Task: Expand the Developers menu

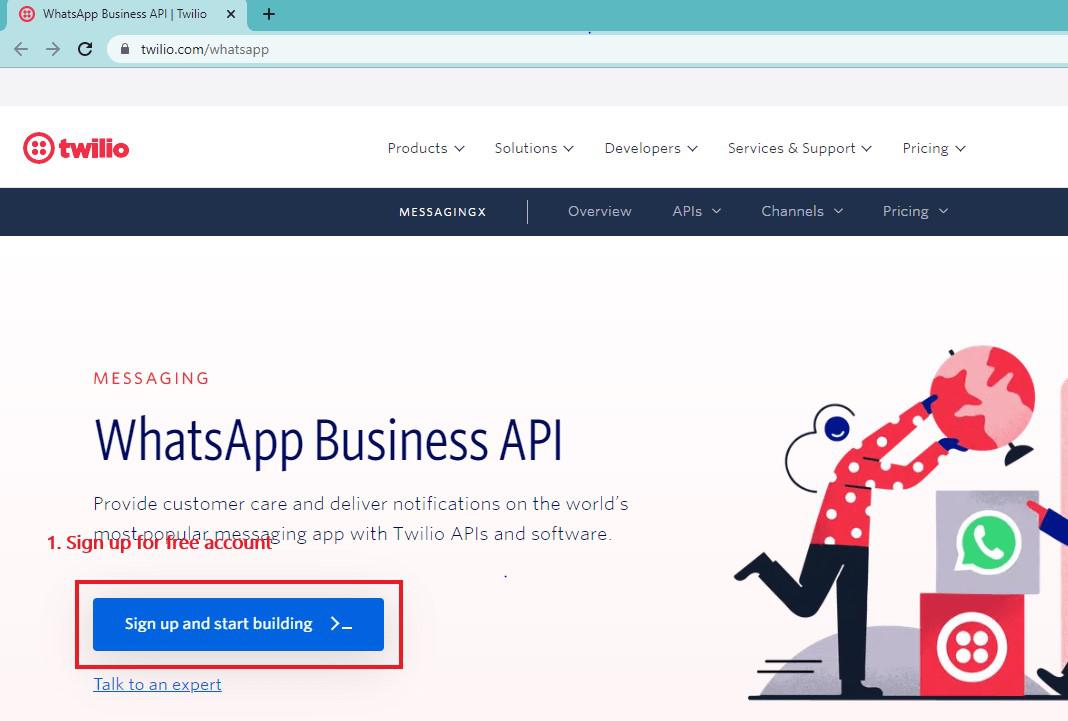Action: (650, 148)
